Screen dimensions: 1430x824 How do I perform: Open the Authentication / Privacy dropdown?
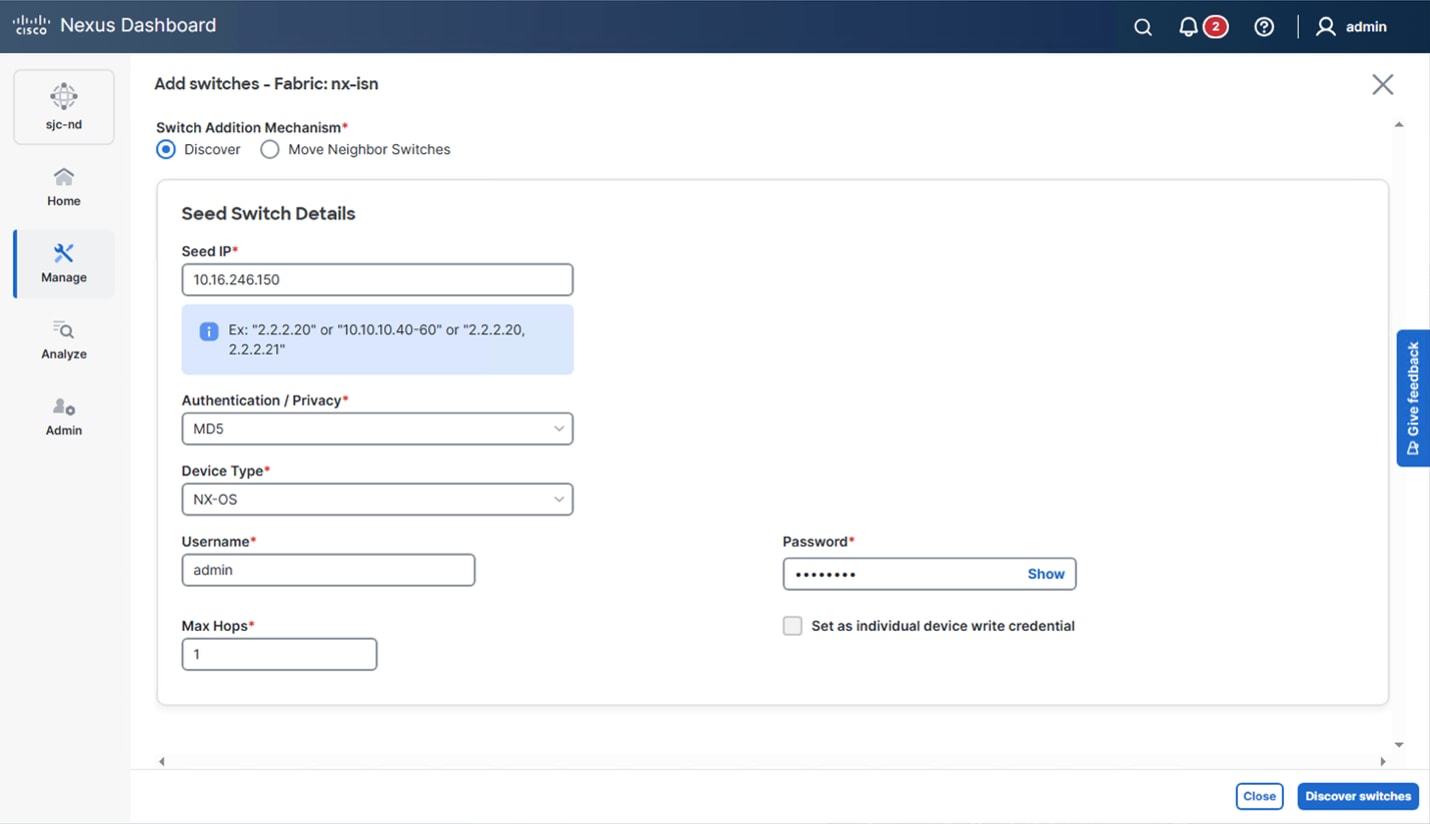(377, 429)
